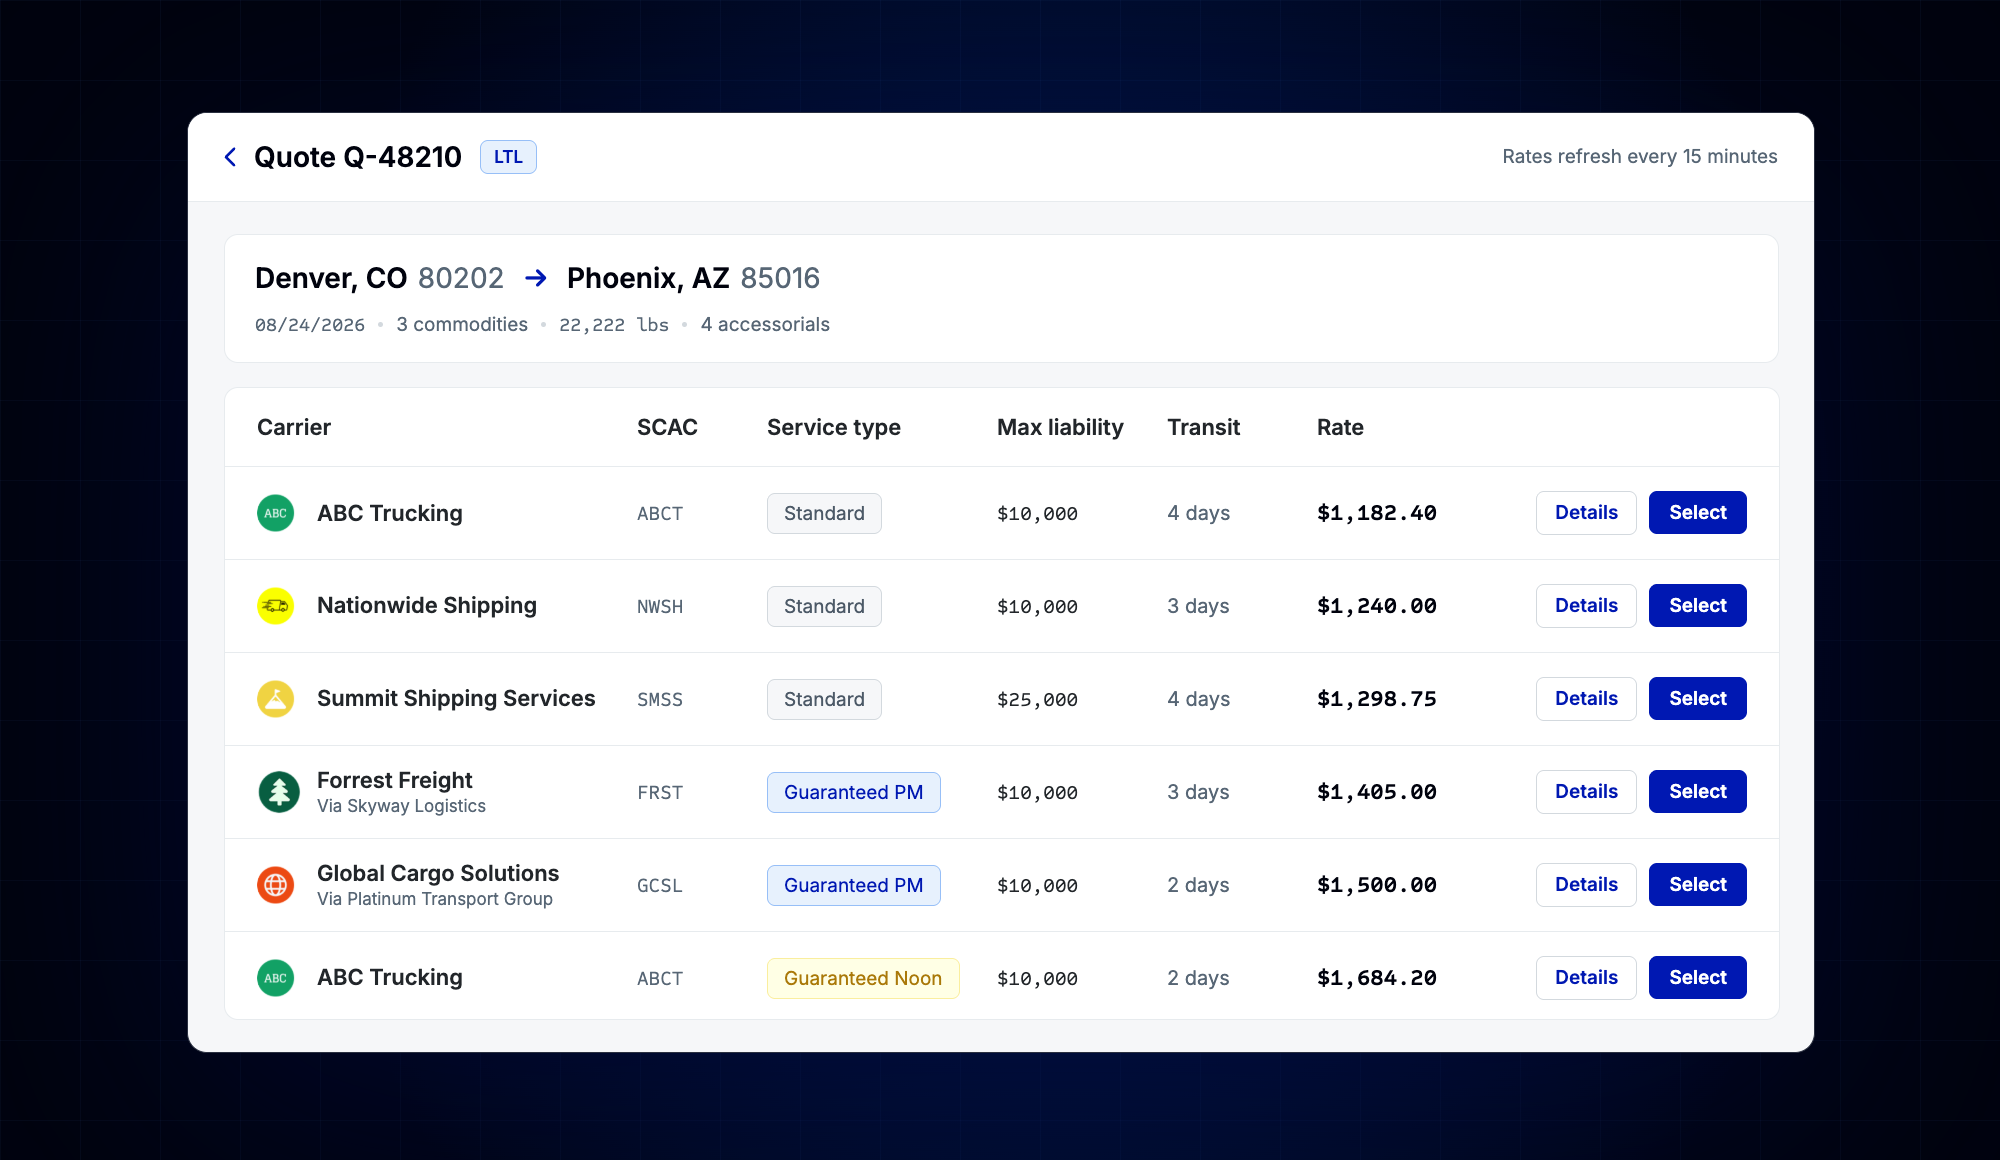Click the '22,222 lbs' weight text

(x=614, y=325)
